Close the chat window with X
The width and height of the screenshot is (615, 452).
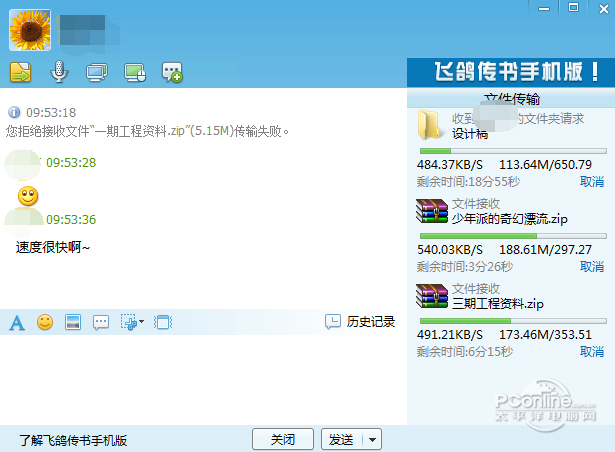pyautogui.click(x=604, y=9)
